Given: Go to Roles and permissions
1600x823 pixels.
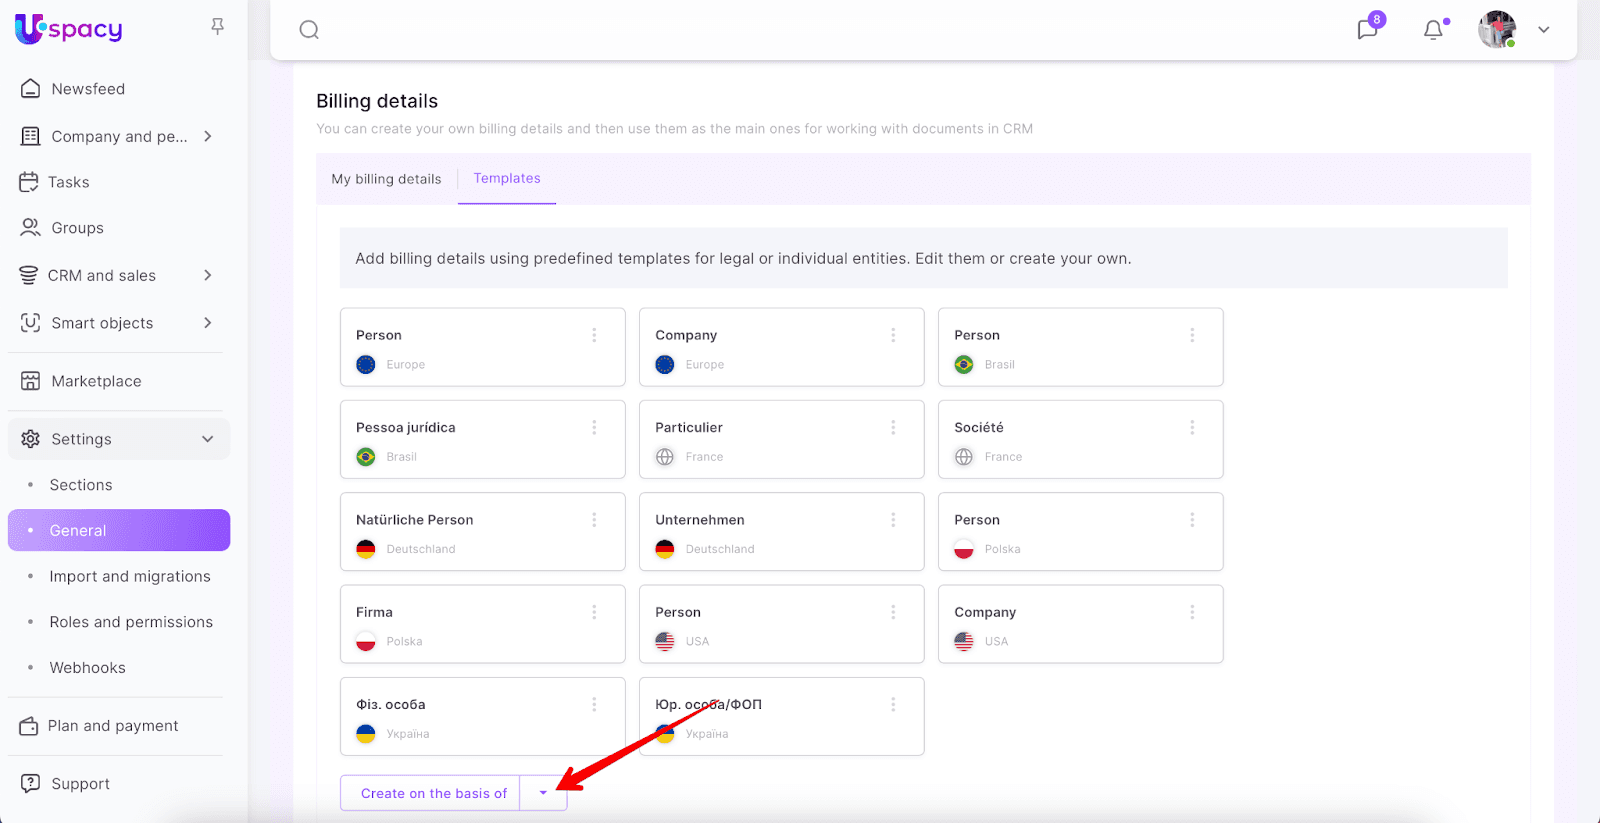Looking at the screenshot, I should pos(131,622).
